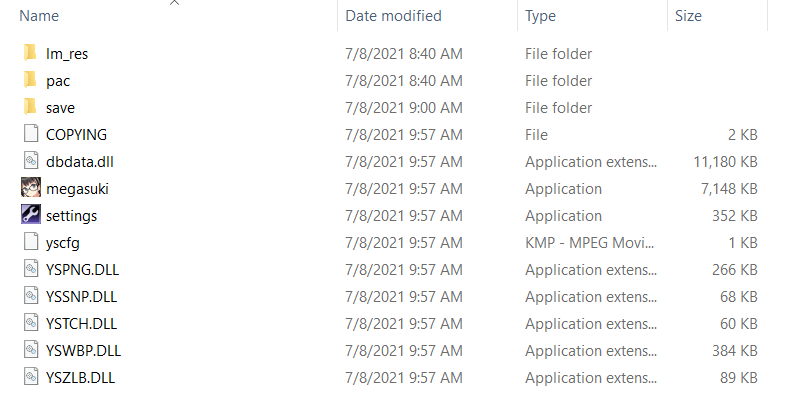Select the YSZLB.DLL file name

81,377
